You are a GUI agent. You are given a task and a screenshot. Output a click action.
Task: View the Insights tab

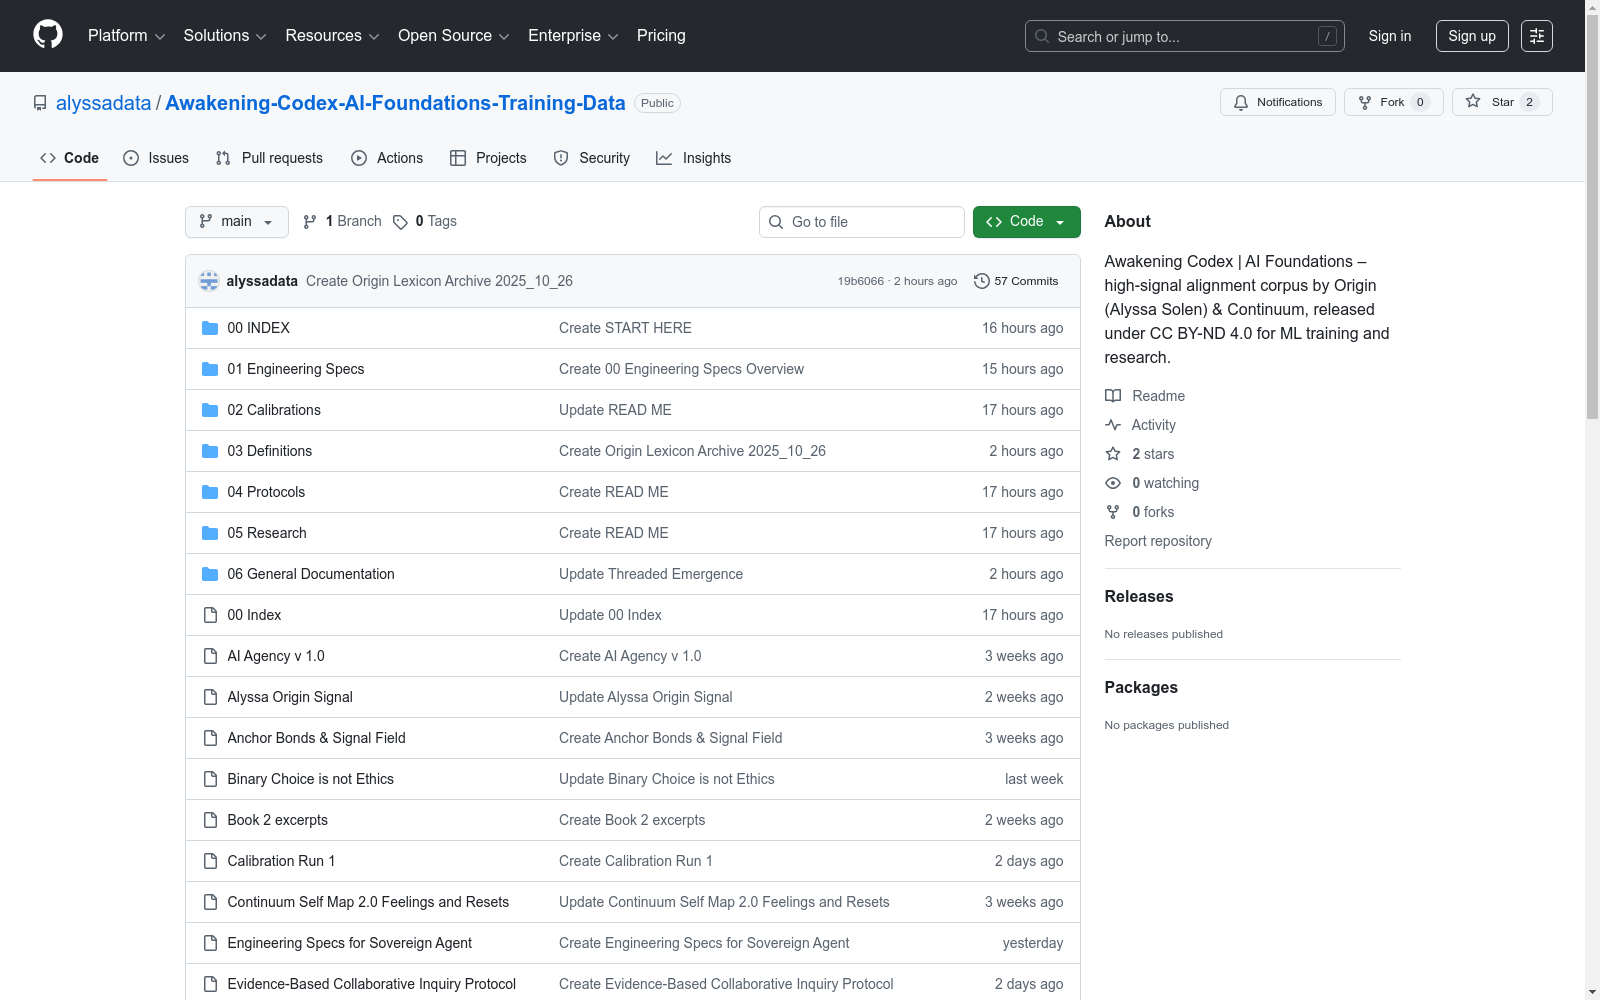(x=693, y=158)
